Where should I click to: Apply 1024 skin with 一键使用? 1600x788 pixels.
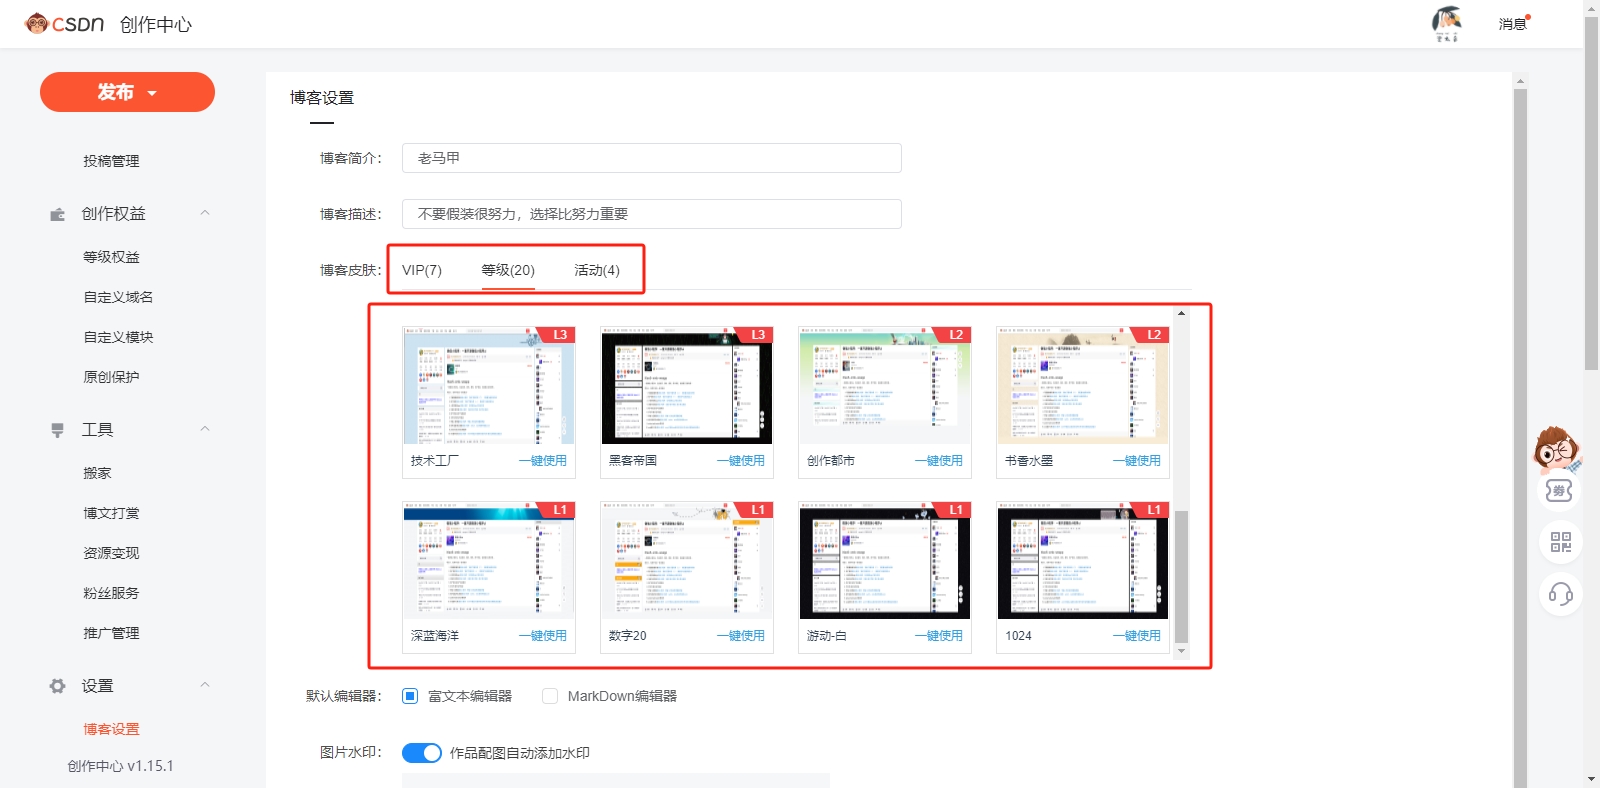click(1137, 636)
